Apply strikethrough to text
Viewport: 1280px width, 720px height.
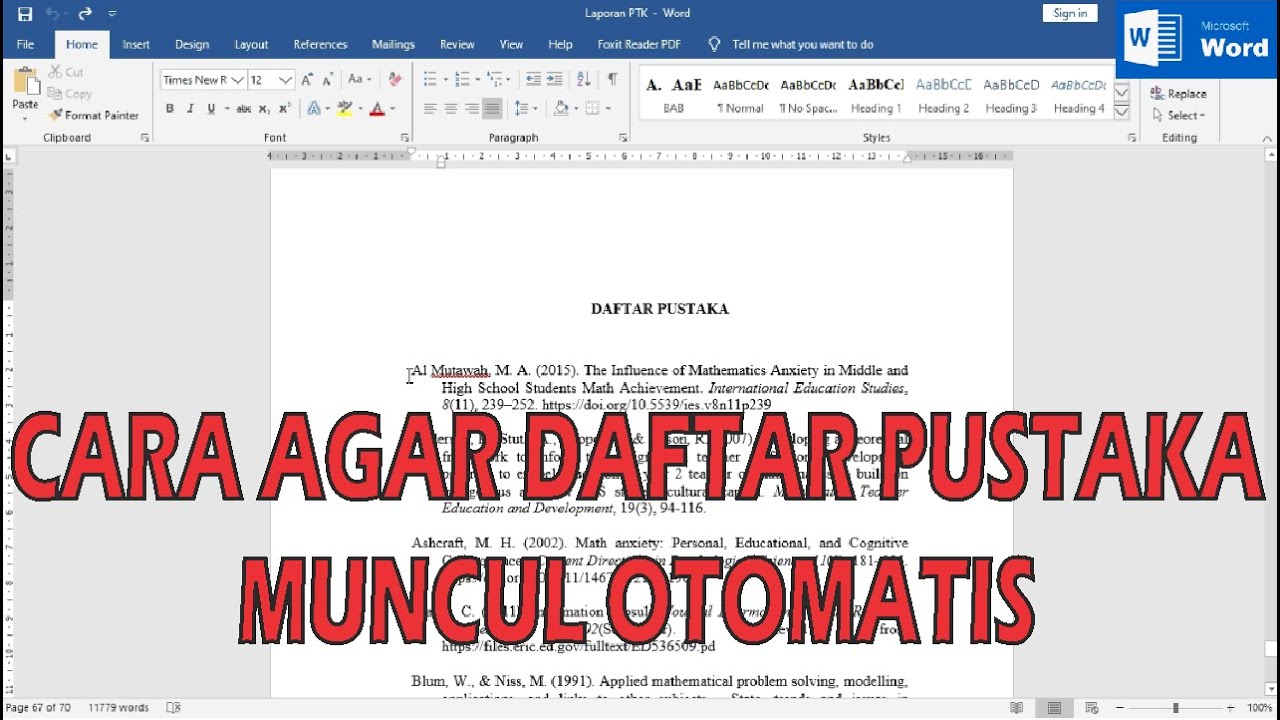tap(243, 109)
